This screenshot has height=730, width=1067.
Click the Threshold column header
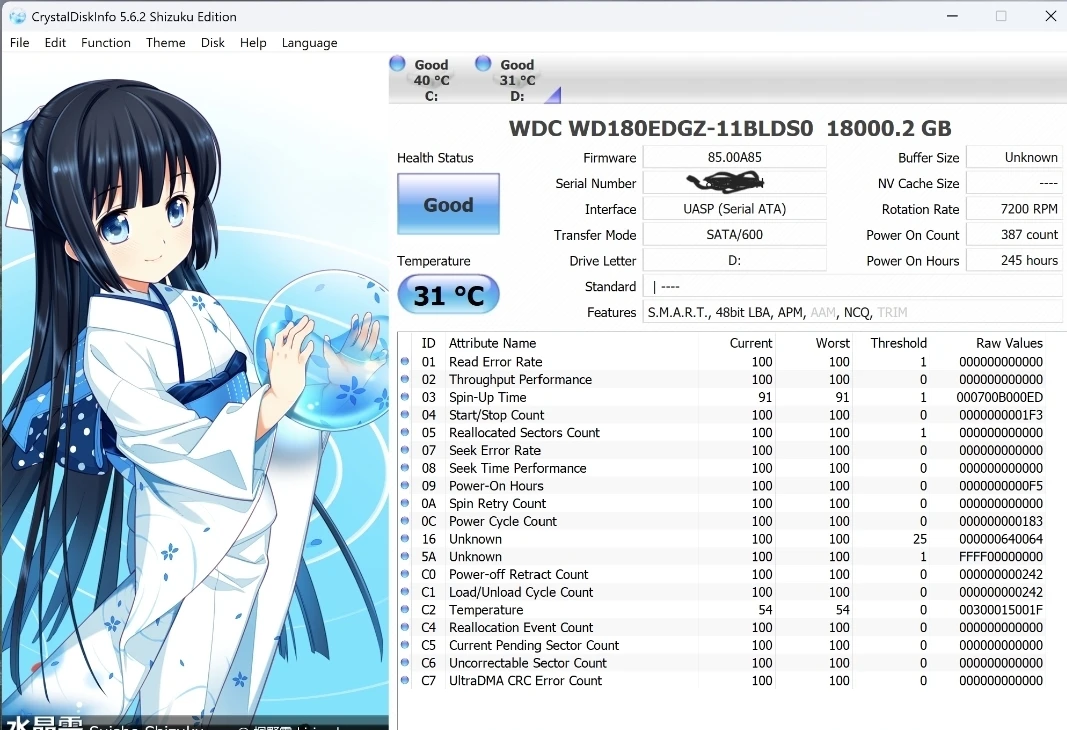[x=898, y=343]
